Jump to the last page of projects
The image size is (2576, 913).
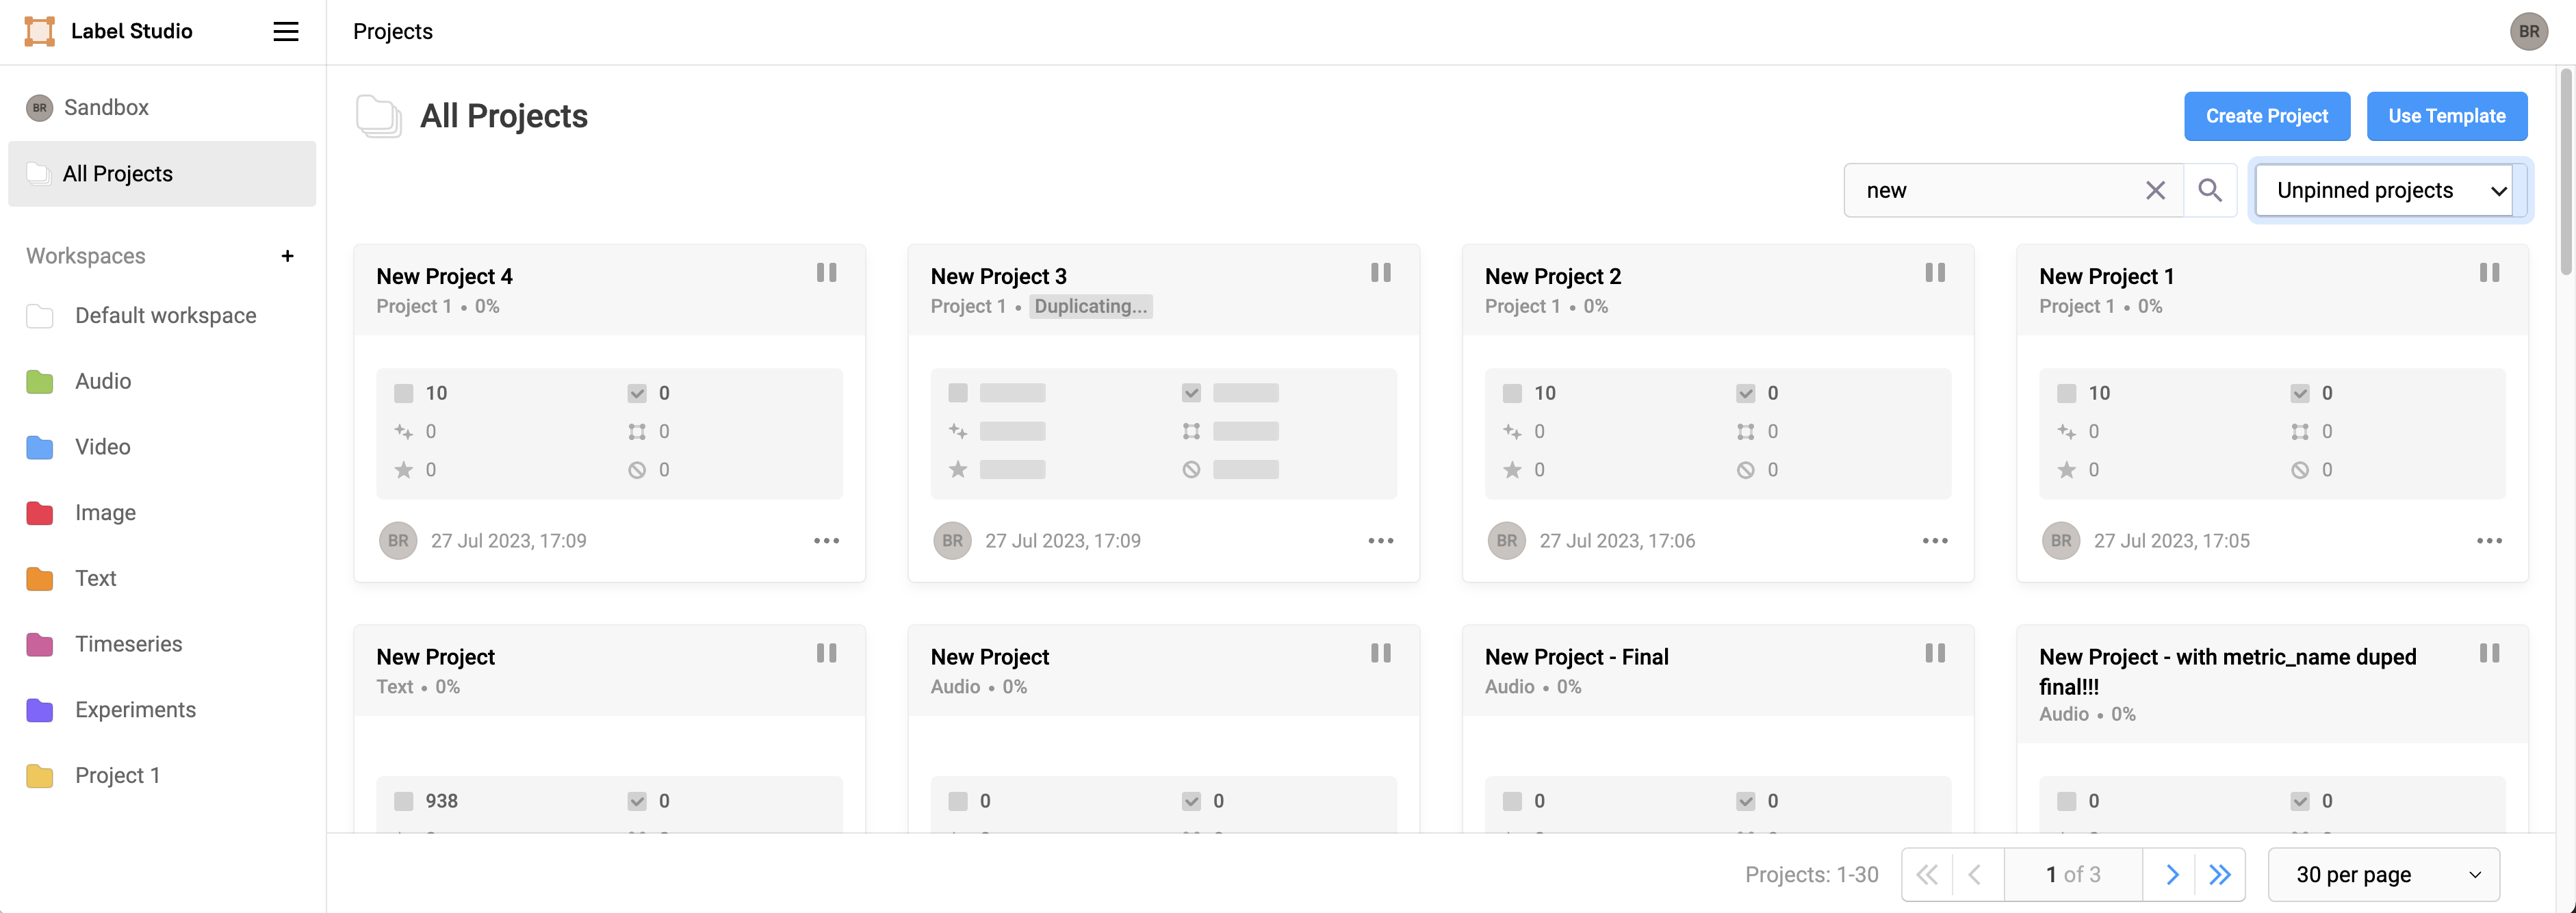(x=2220, y=875)
